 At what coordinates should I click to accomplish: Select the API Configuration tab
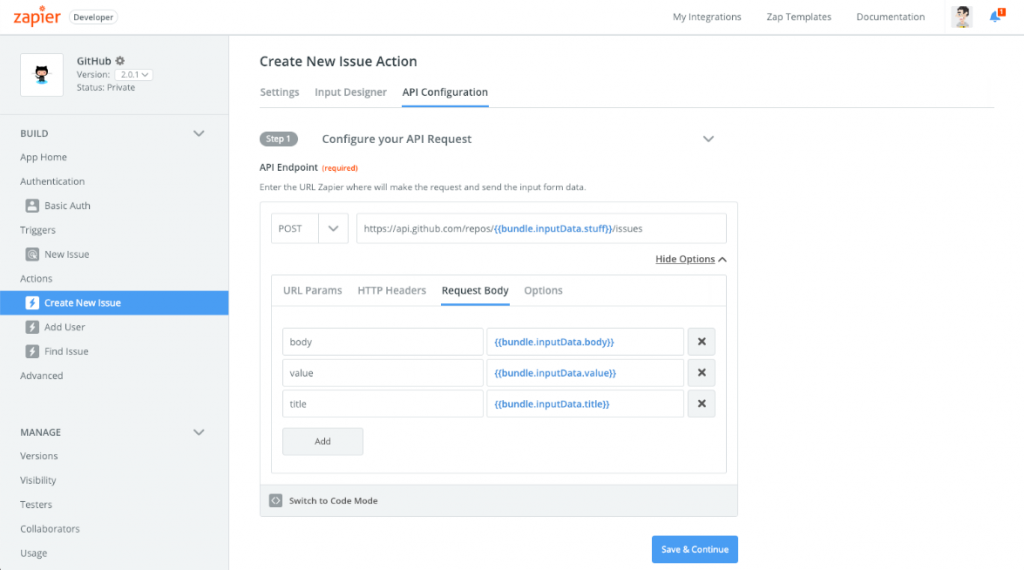pyautogui.click(x=445, y=92)
